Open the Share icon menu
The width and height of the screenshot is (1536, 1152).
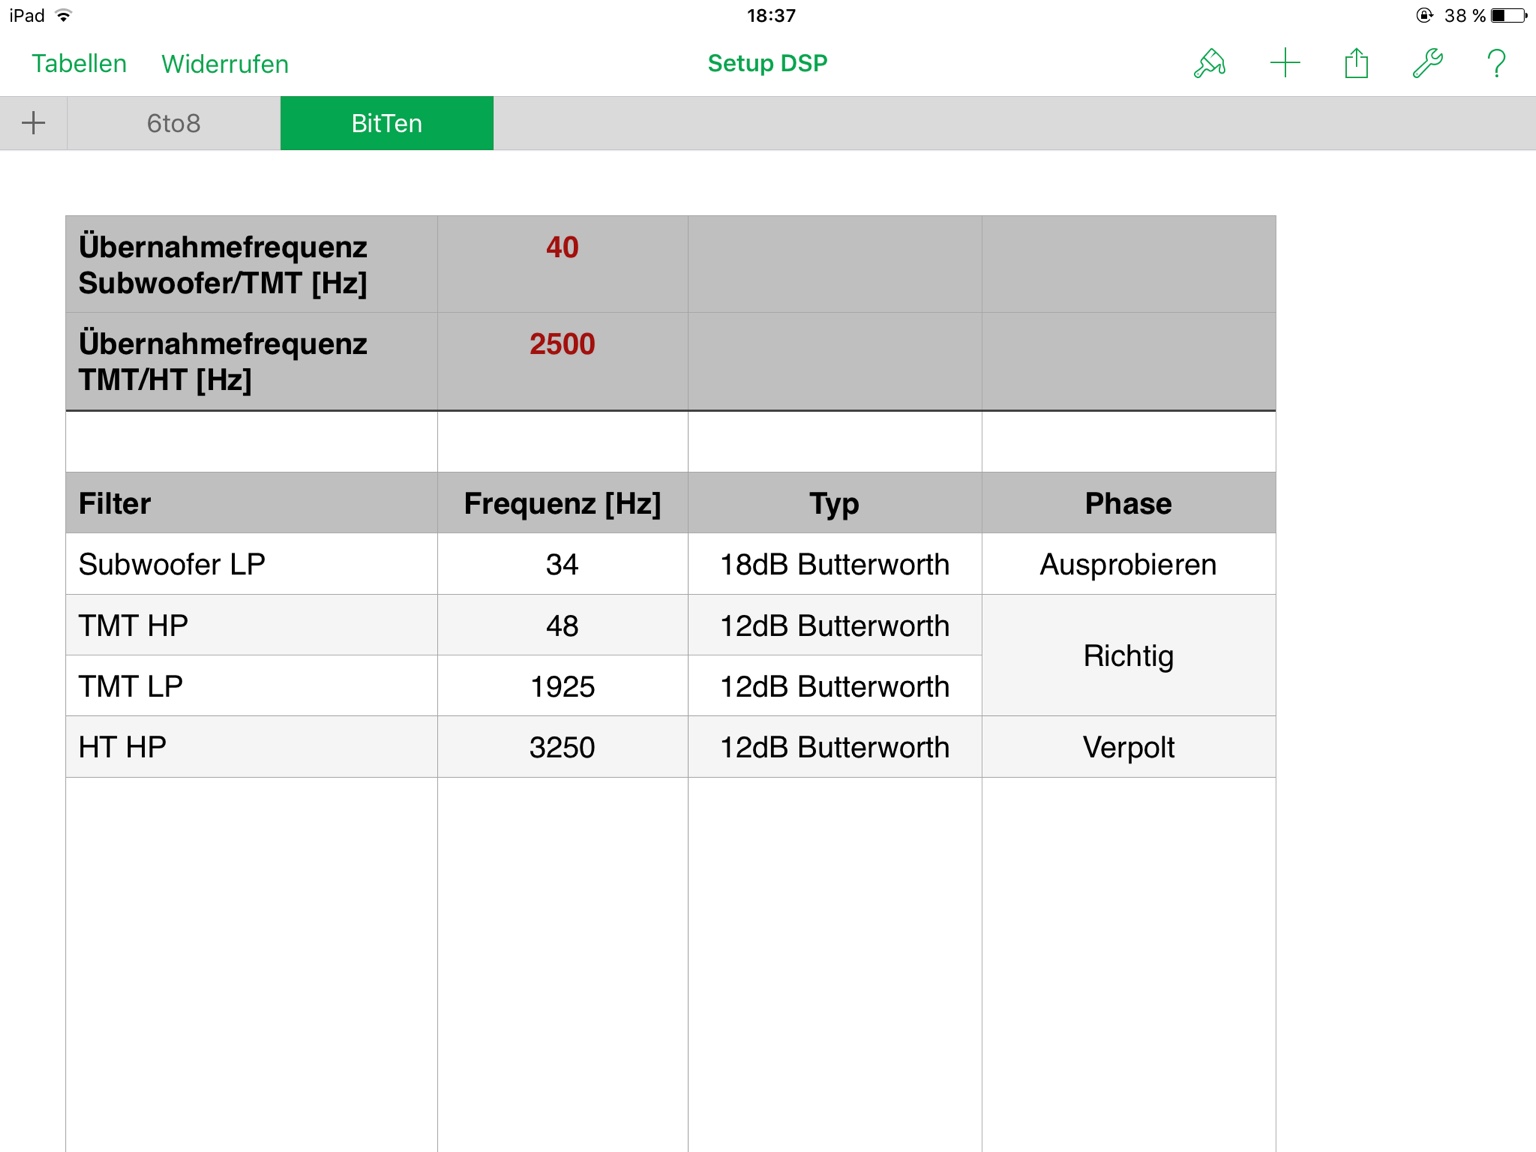1356,64
